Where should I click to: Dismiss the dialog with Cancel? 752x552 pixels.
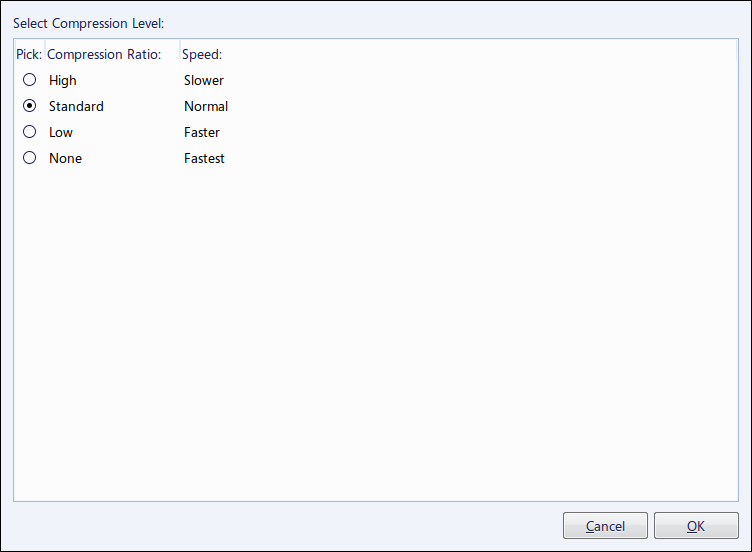[x=605, y=526]
